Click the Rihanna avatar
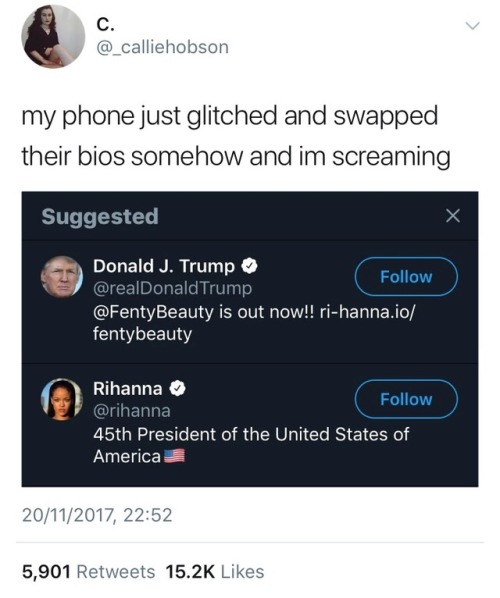Image resolution: width=500 pixels, height=598 pixels. point(62,399)
